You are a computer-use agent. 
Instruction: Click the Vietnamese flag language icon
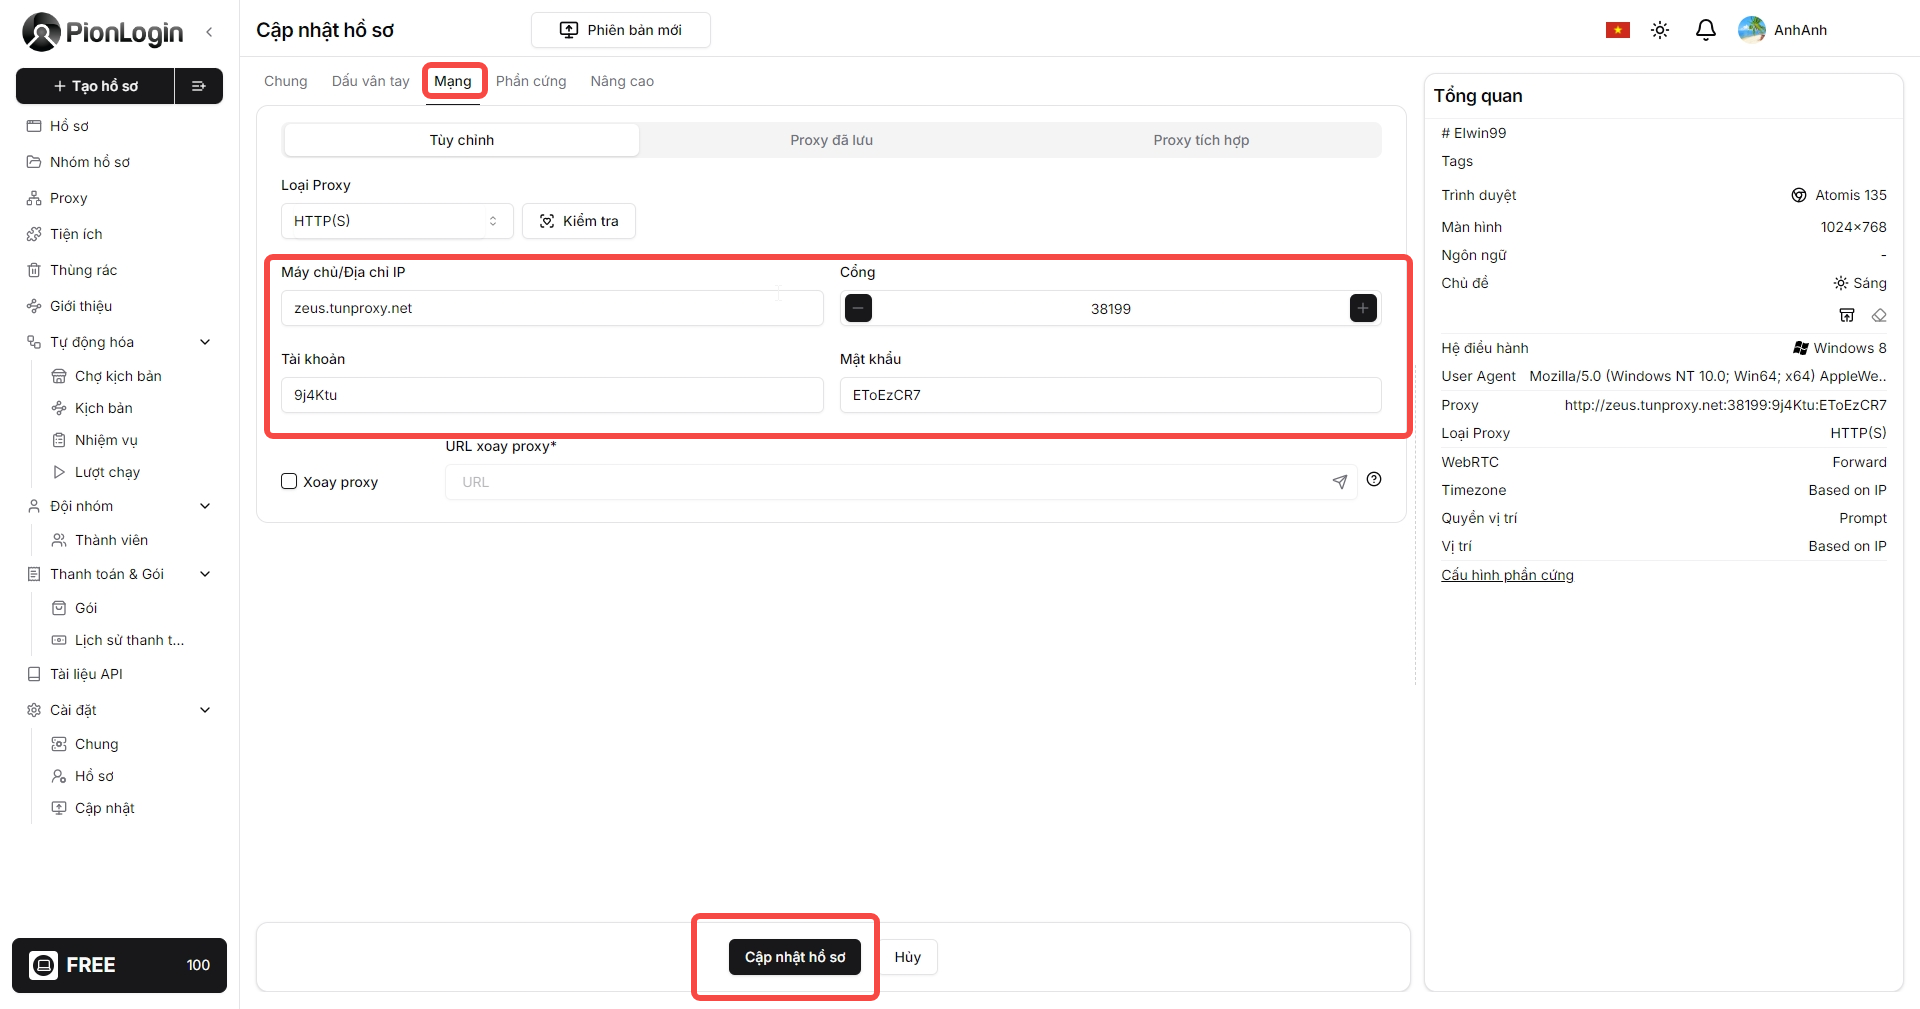(x=1617, y=29)
